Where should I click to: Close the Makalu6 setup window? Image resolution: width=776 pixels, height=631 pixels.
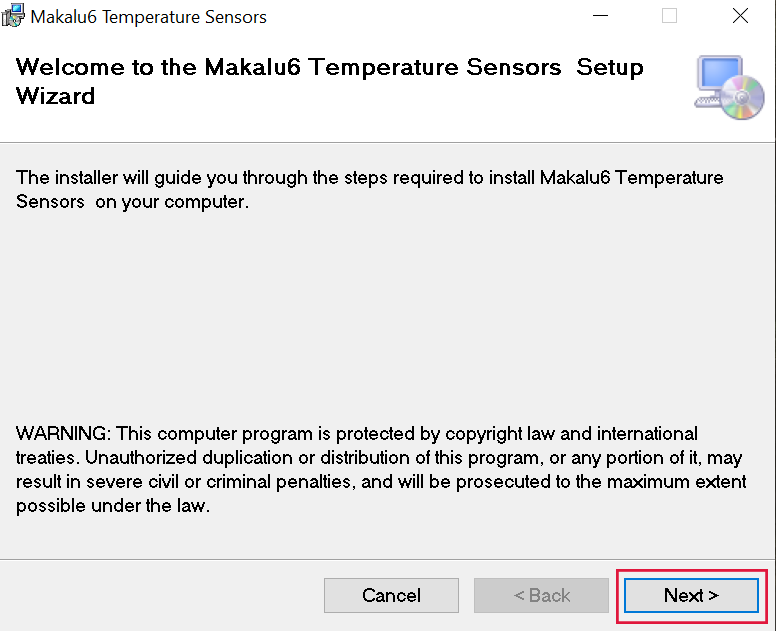[740, 16]
